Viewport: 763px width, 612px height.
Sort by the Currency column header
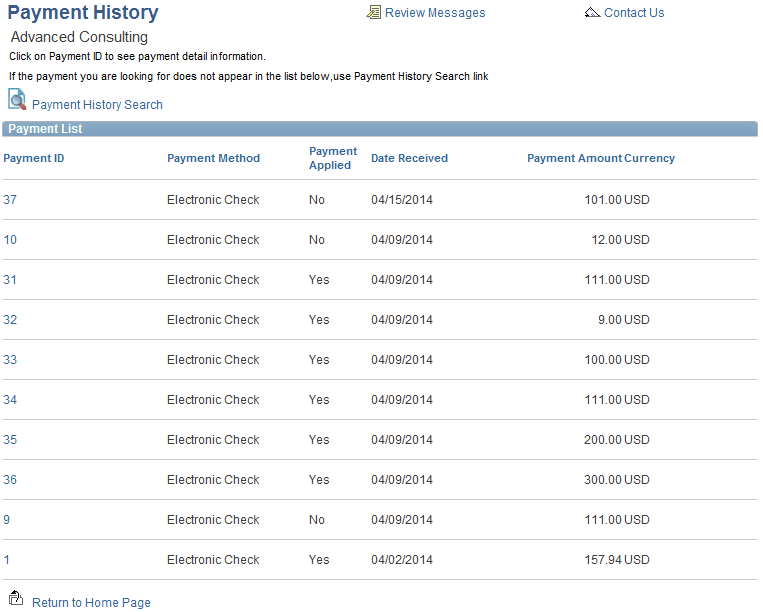click(650, 158)
